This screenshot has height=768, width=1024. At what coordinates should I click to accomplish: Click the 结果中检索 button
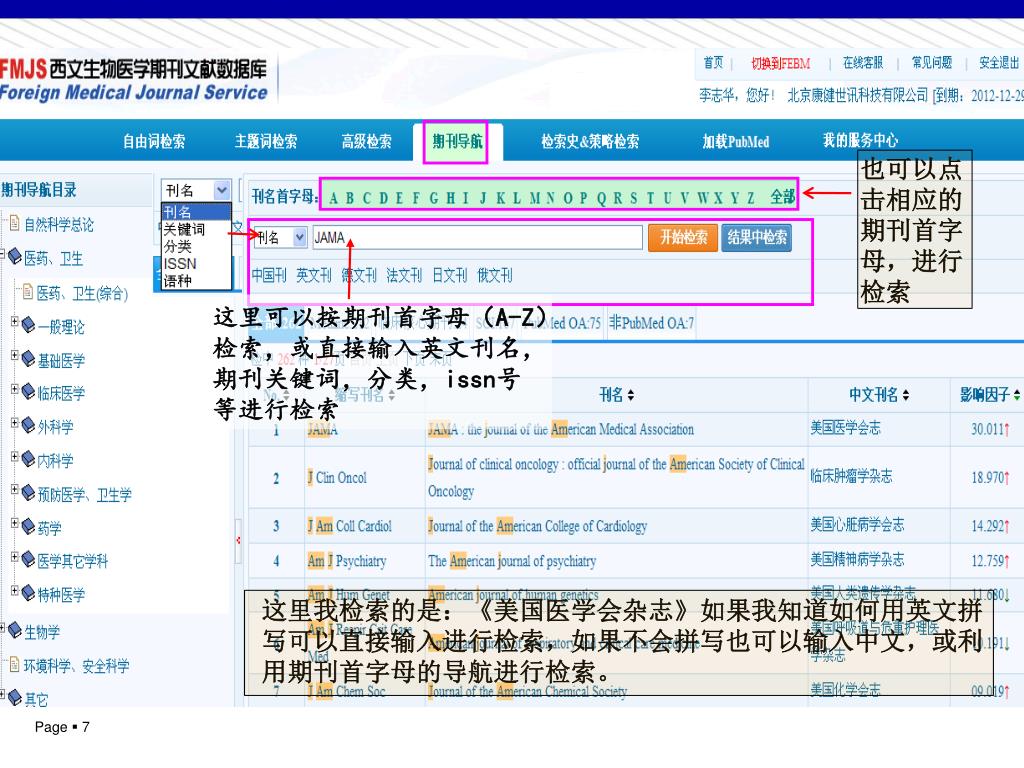click(x=757, y=237)
